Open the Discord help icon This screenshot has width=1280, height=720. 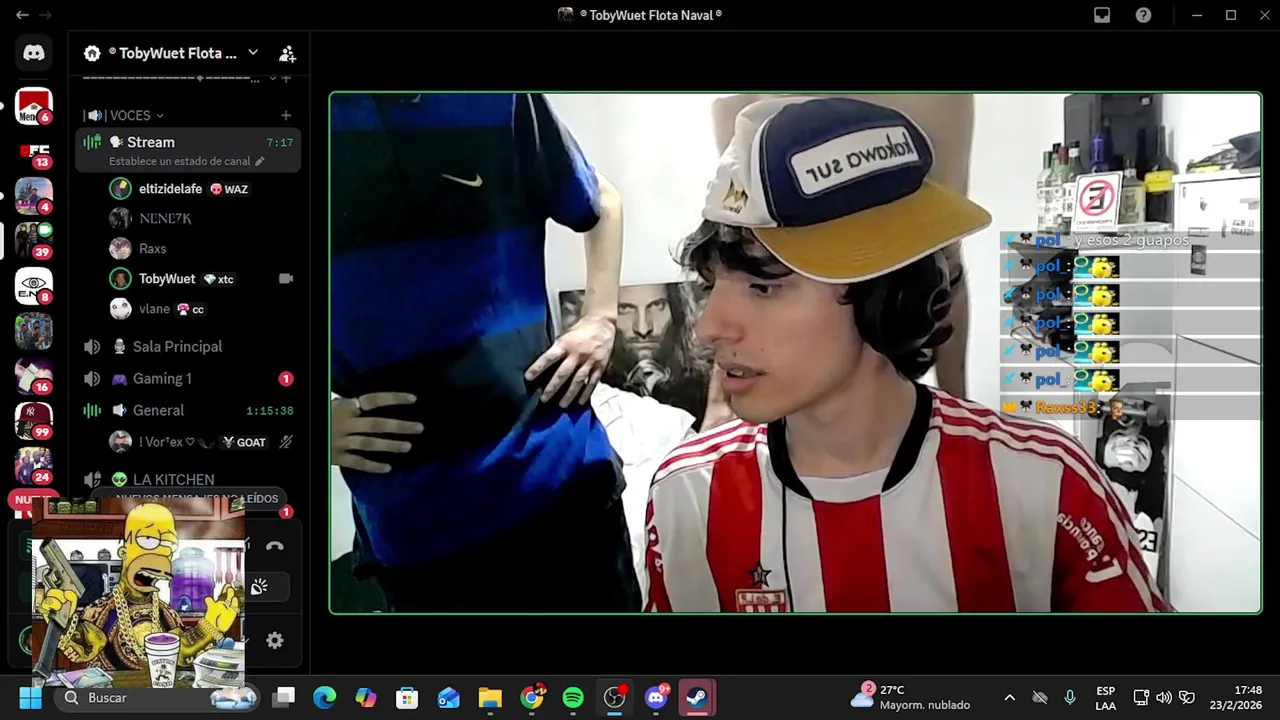[1143, 15]
